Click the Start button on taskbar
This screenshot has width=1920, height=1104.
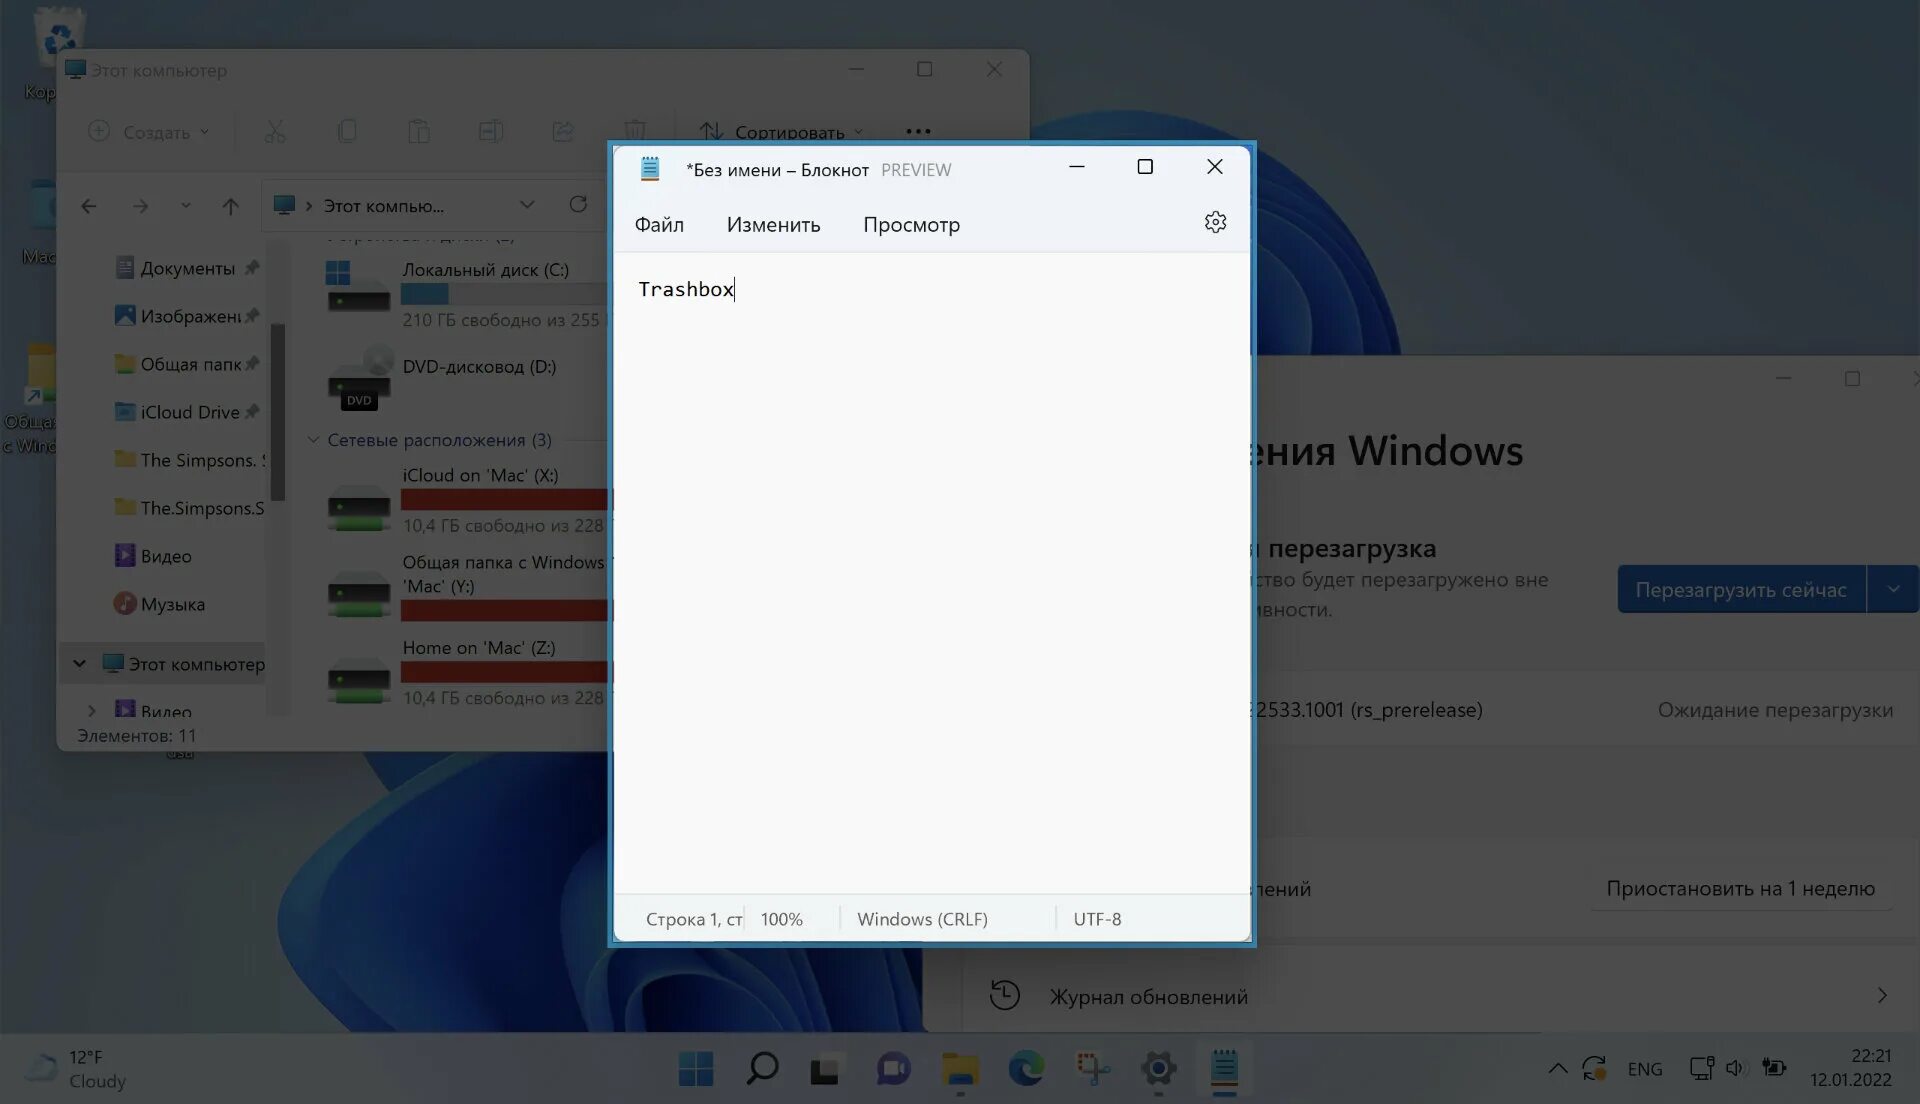click(696, 1069)
